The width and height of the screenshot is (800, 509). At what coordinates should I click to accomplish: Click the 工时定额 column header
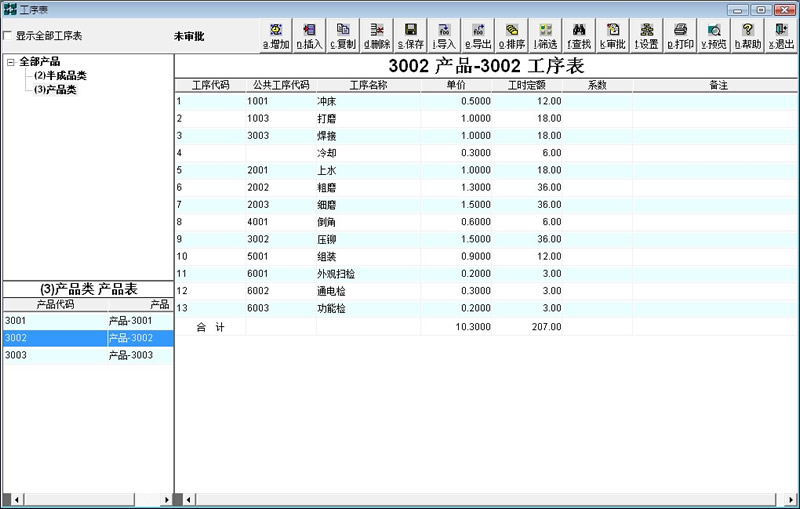(527, 85)
